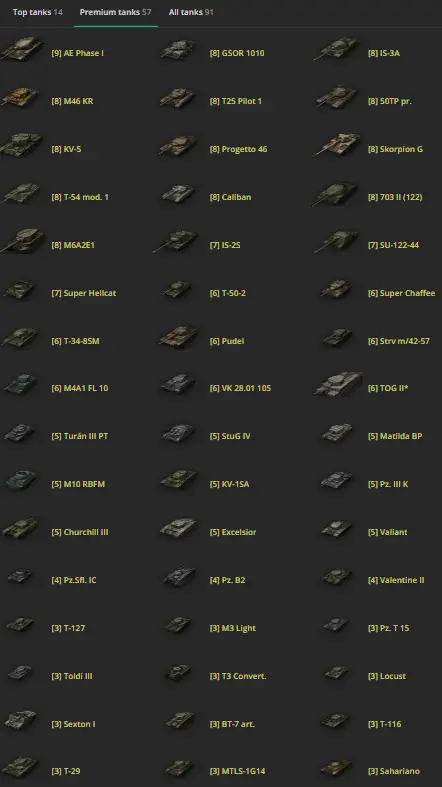
Task: Open the Sahariano tank link
Action: click(393, 771)
